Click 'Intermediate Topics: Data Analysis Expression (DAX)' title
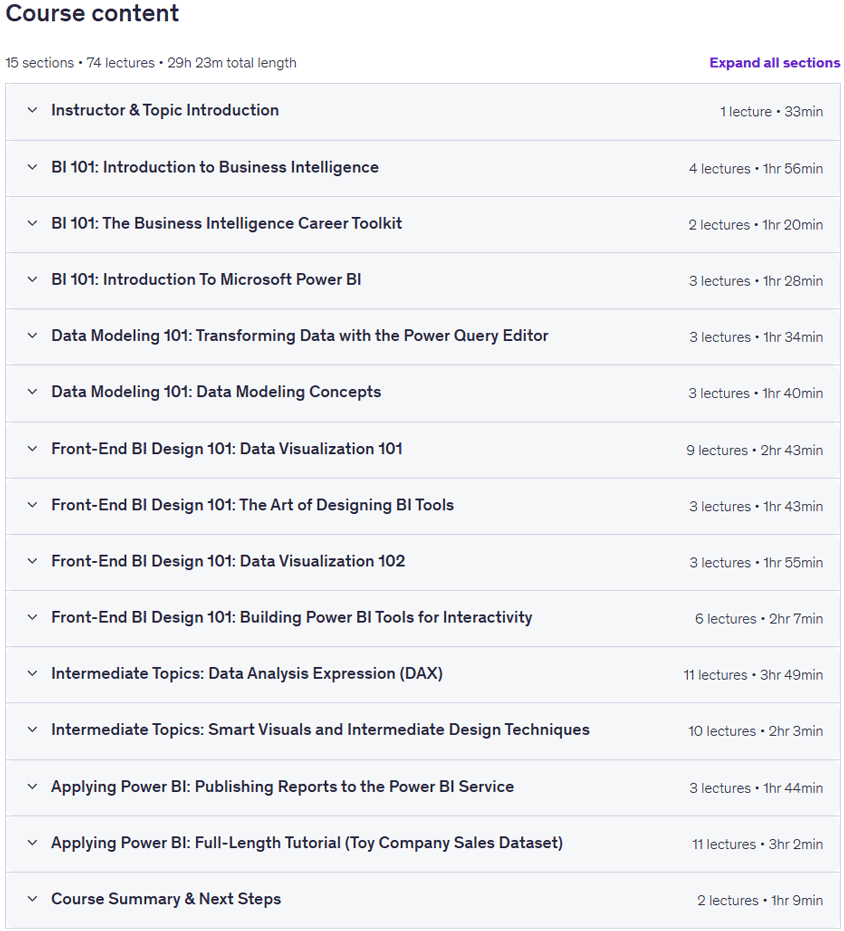 [246, 673]
